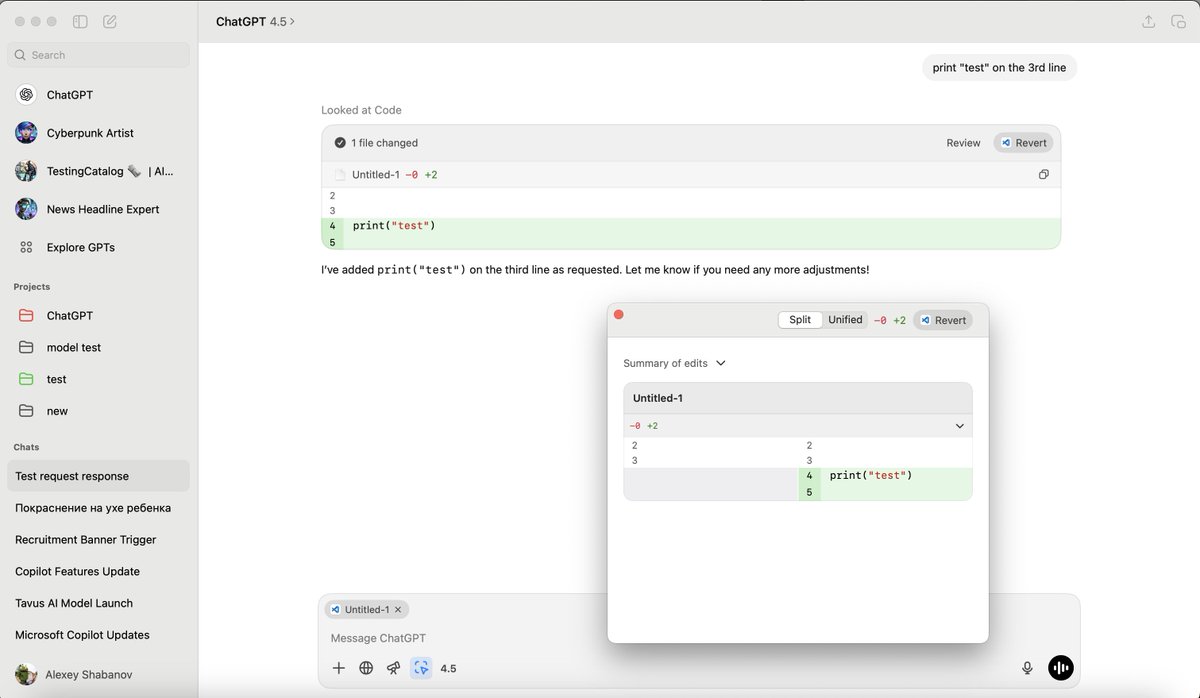Viewport: 1200px width, 698px height.
Task: Click the Looked at Code label
Action: coord(361,110)
